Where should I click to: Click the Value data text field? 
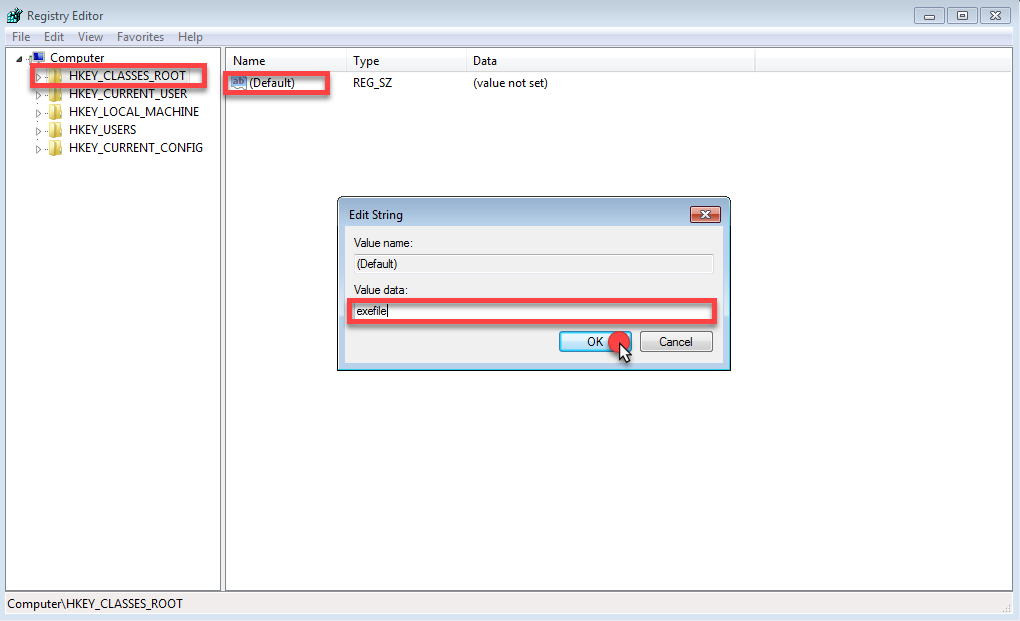point(532,311)
